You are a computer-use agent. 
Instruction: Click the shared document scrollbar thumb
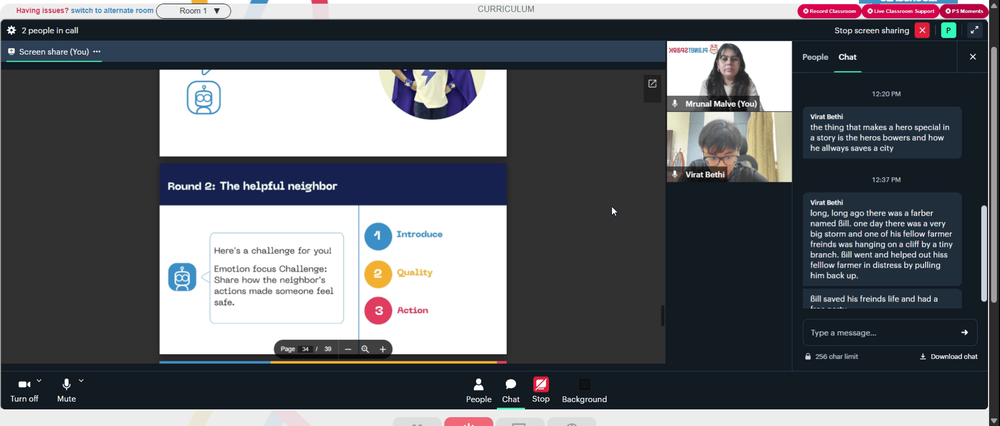(x=662, y=315)
